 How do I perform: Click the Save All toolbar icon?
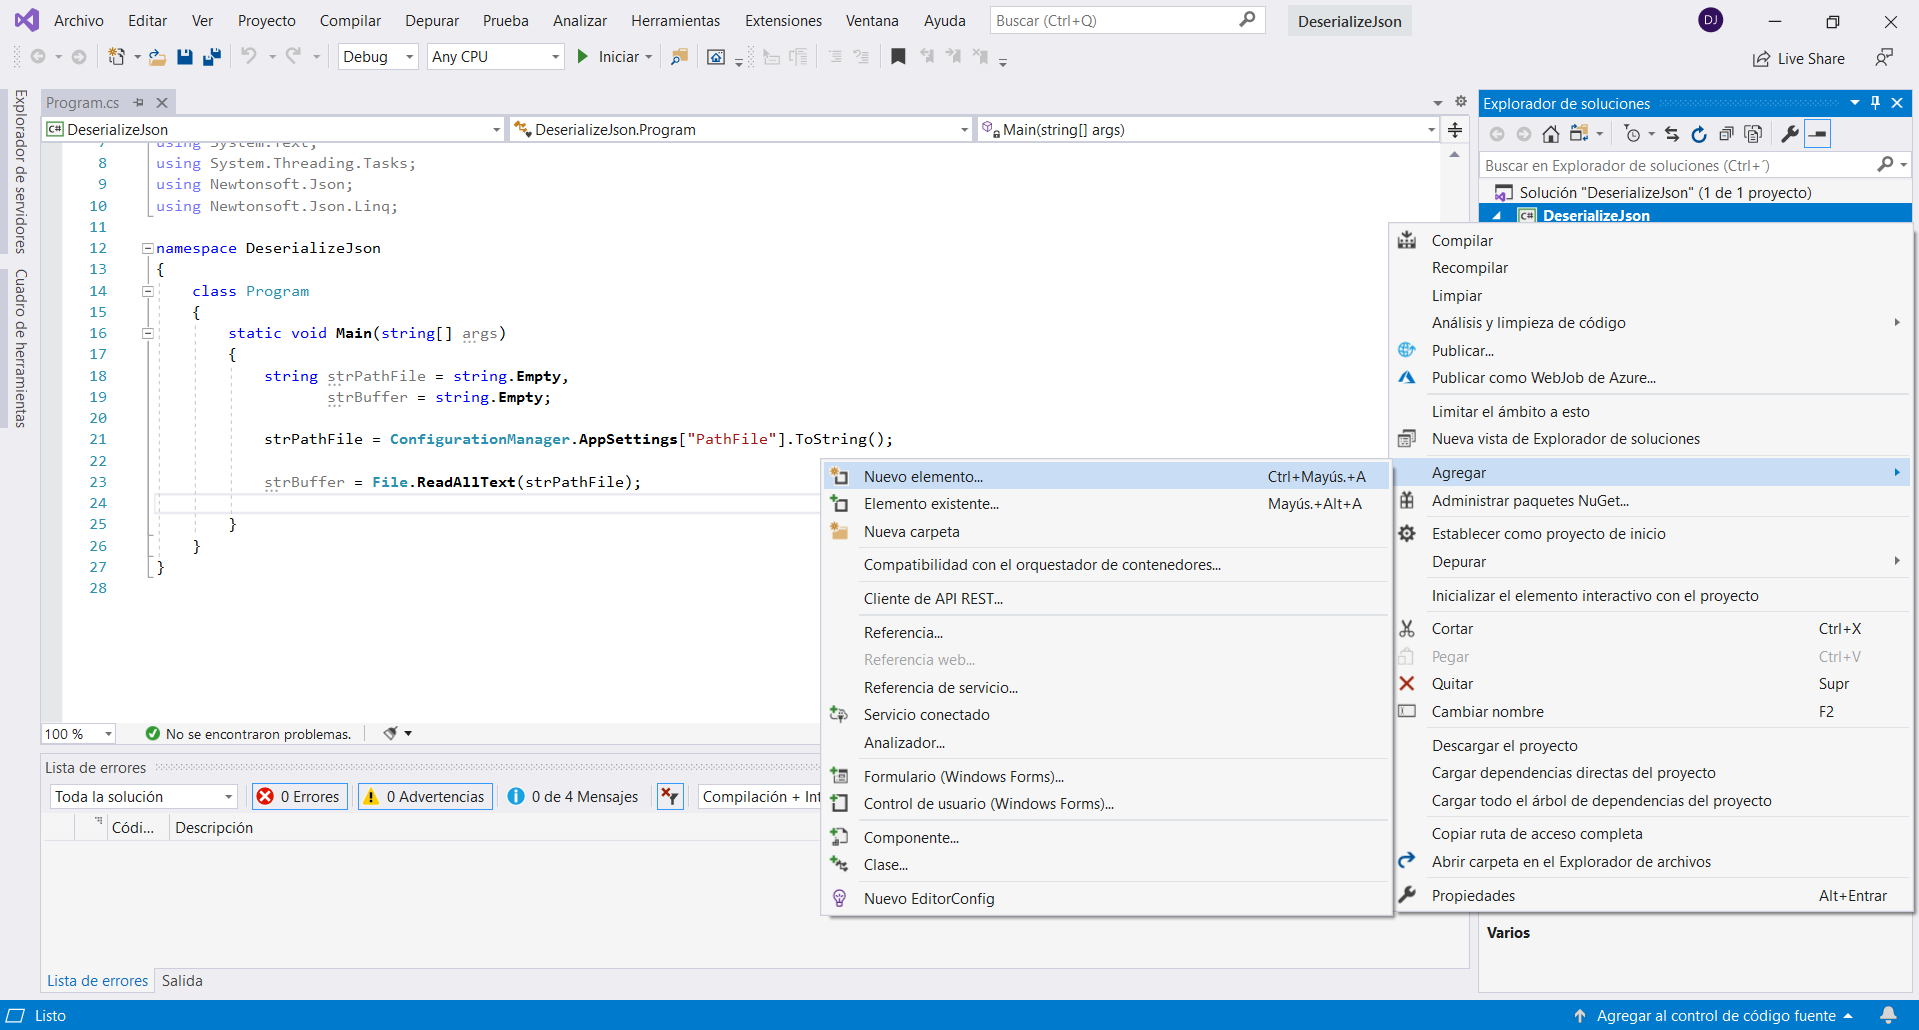[212, 57]
